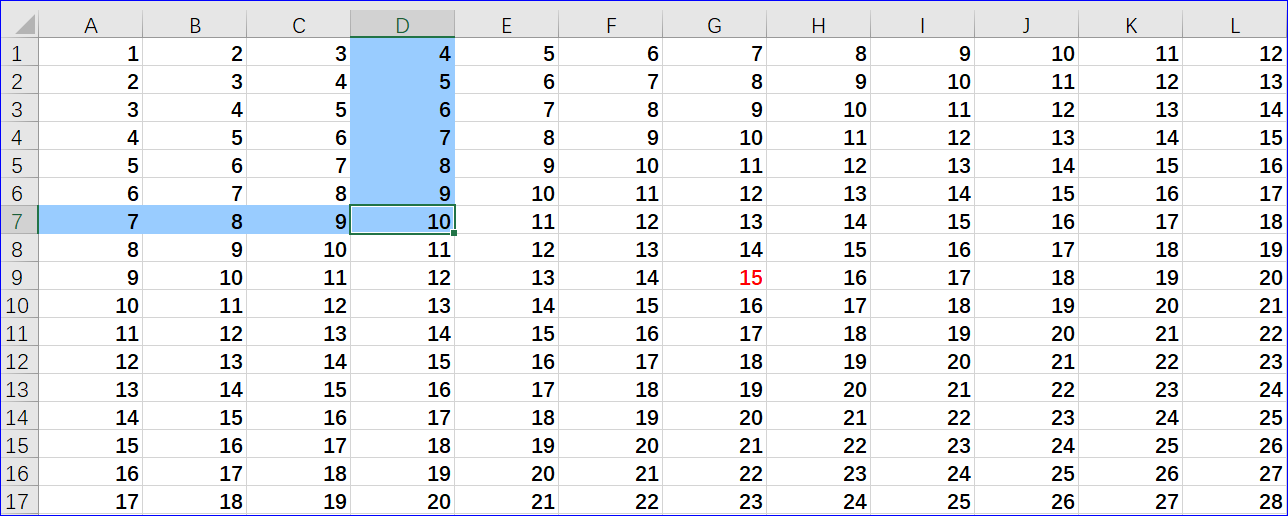Select cell K12 containing 22
This screenshot has width=1288, height=516.
click(1131, 361)
